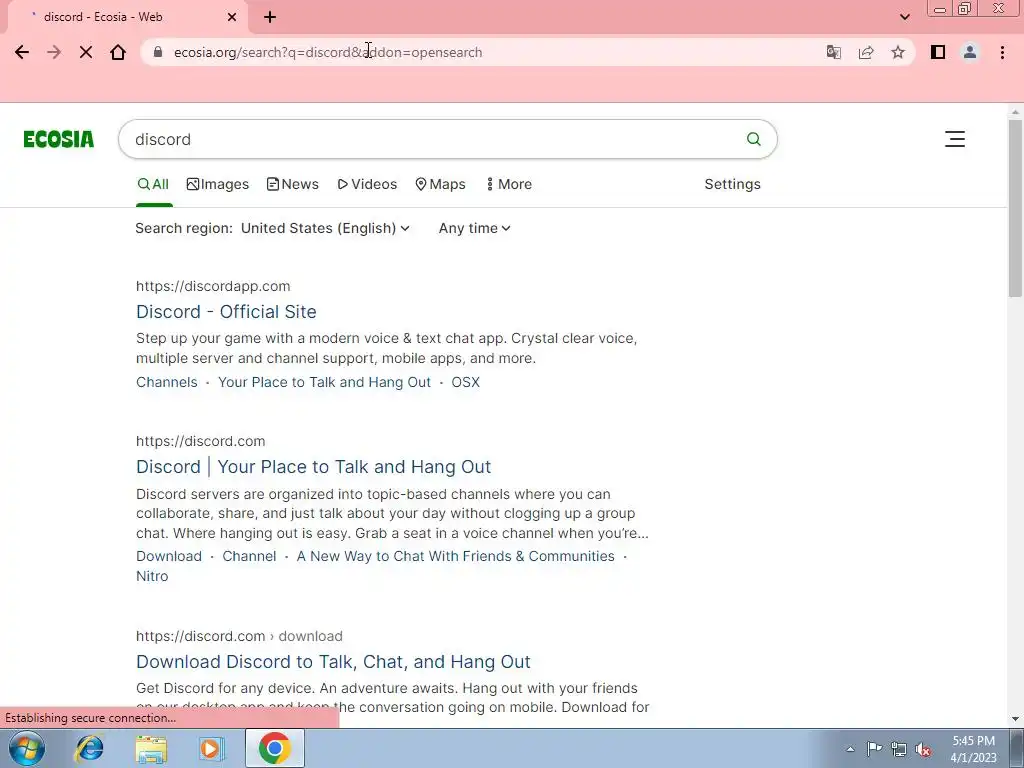
Task: Open the Windows Start menu
Action: click(x=27, y=748)
